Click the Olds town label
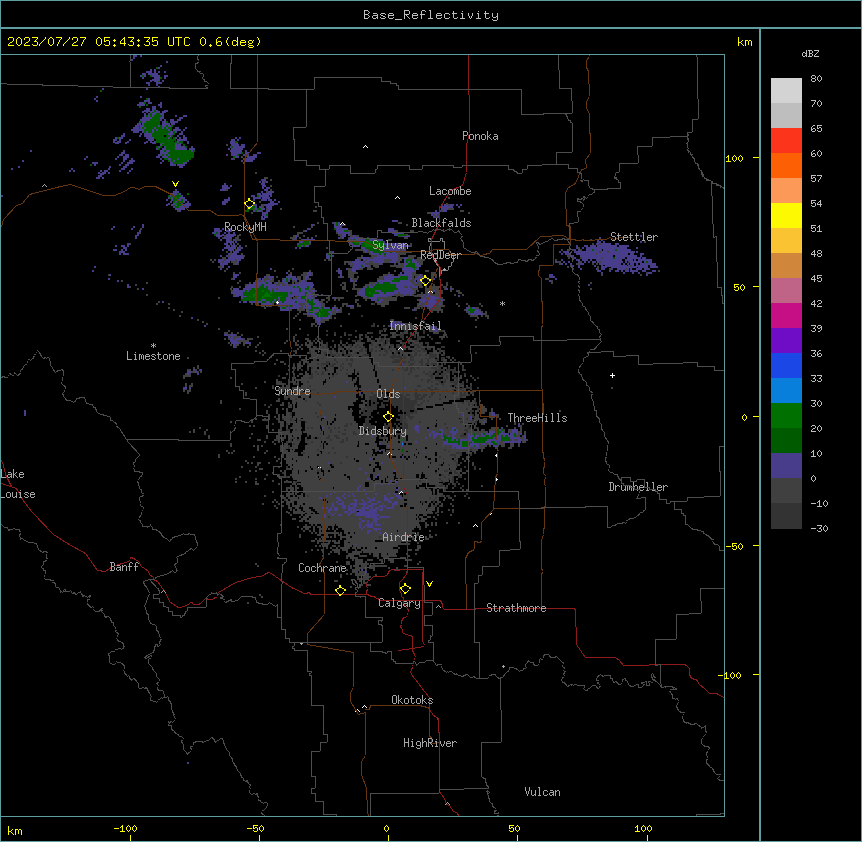 pos(388,394)
